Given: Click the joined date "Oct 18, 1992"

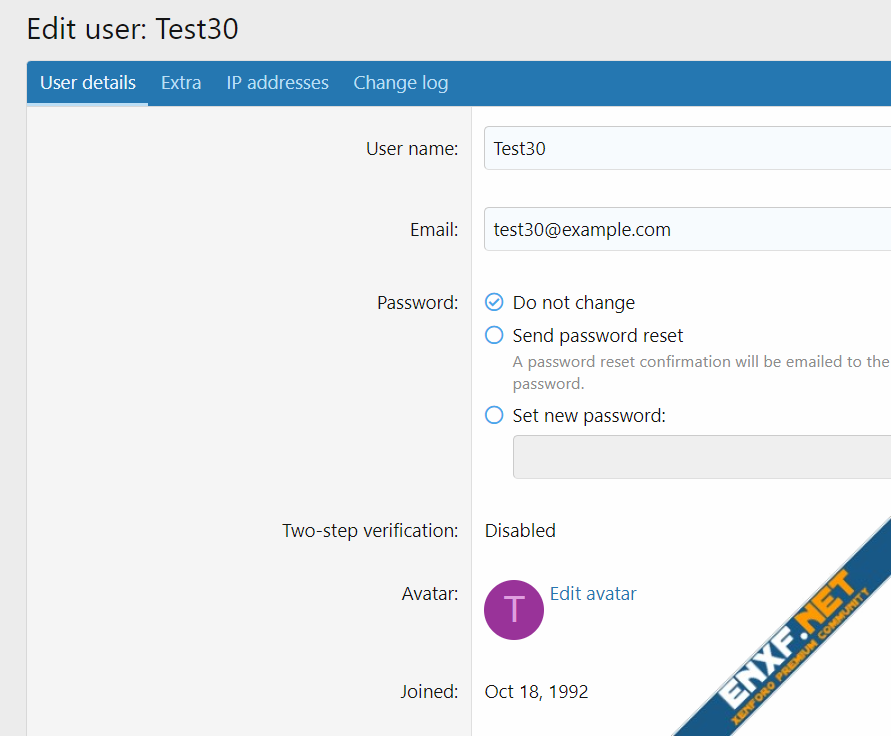Looking at the screenshot, I should click(x=536, y=691).
